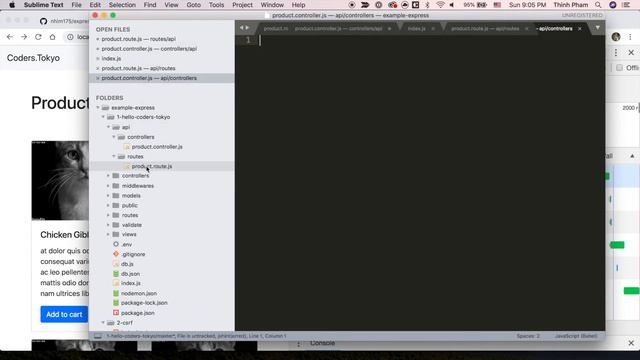Change syntax via JavaScript (Babel)
640x360 pixels.
(576, 336)
